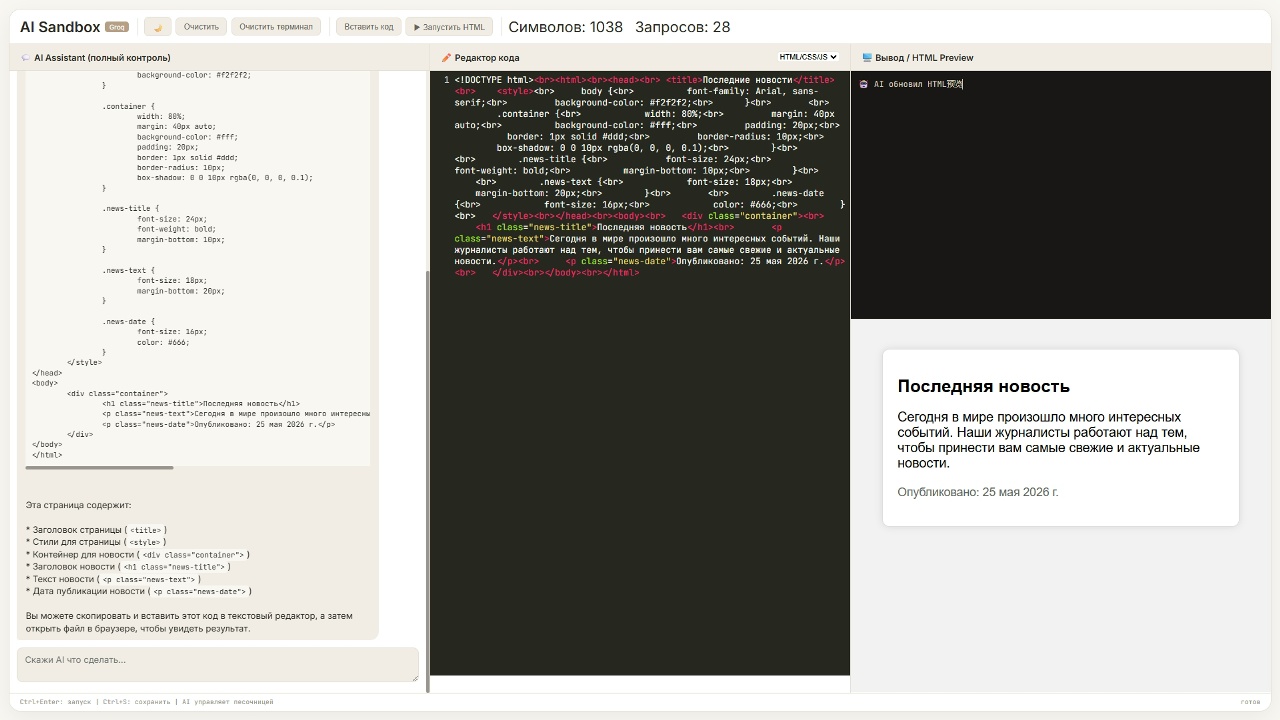Viewport: 1280px width, 720px height.
Task: Click the DOCTYPE line in the code editor
Action: tap(493, 80)
